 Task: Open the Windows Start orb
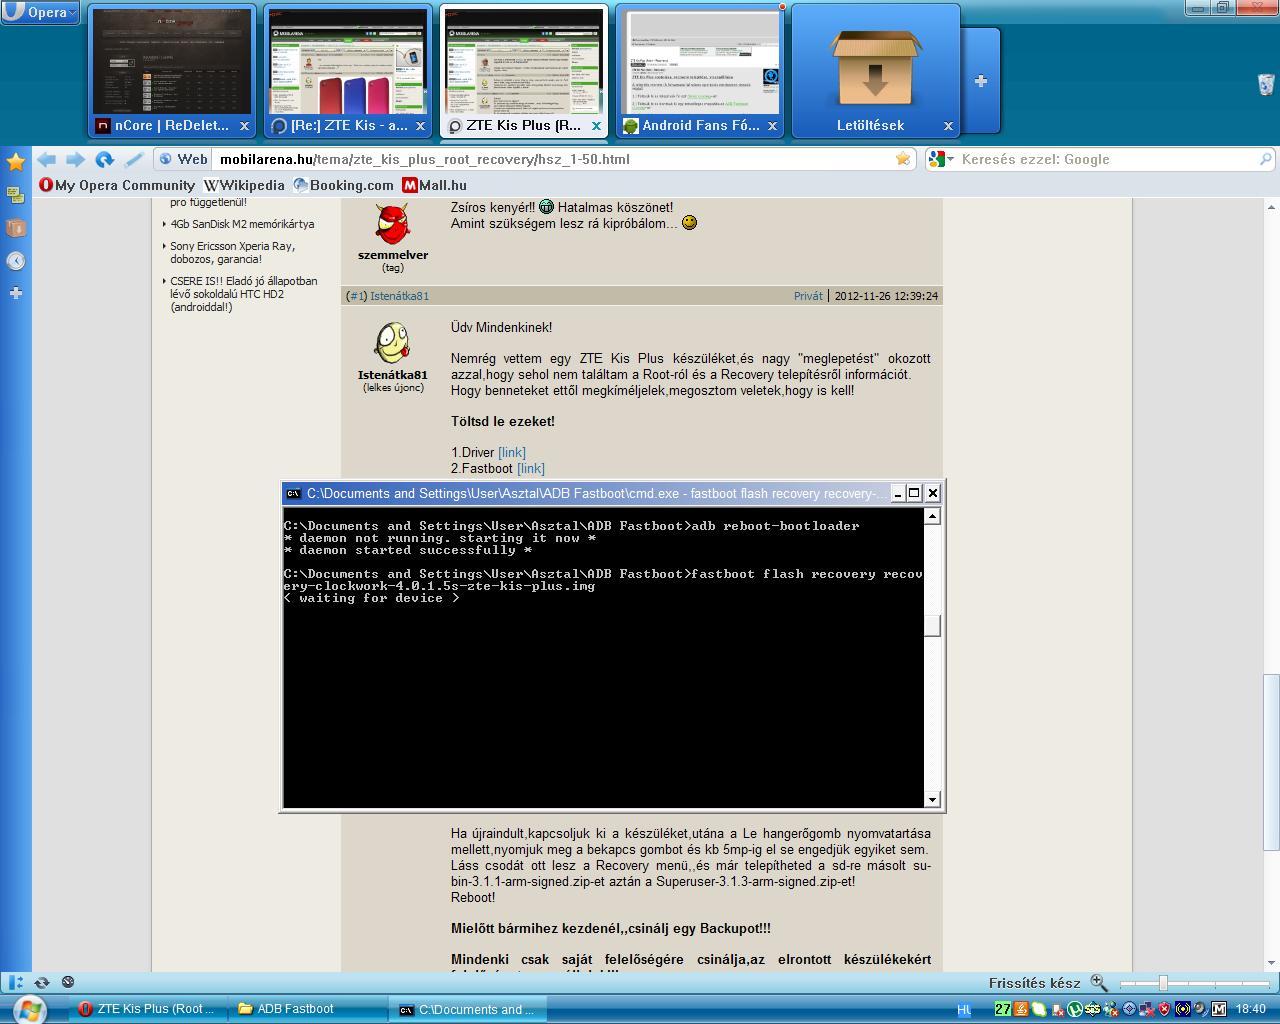pyautogui.click(x=28, y=1009)
